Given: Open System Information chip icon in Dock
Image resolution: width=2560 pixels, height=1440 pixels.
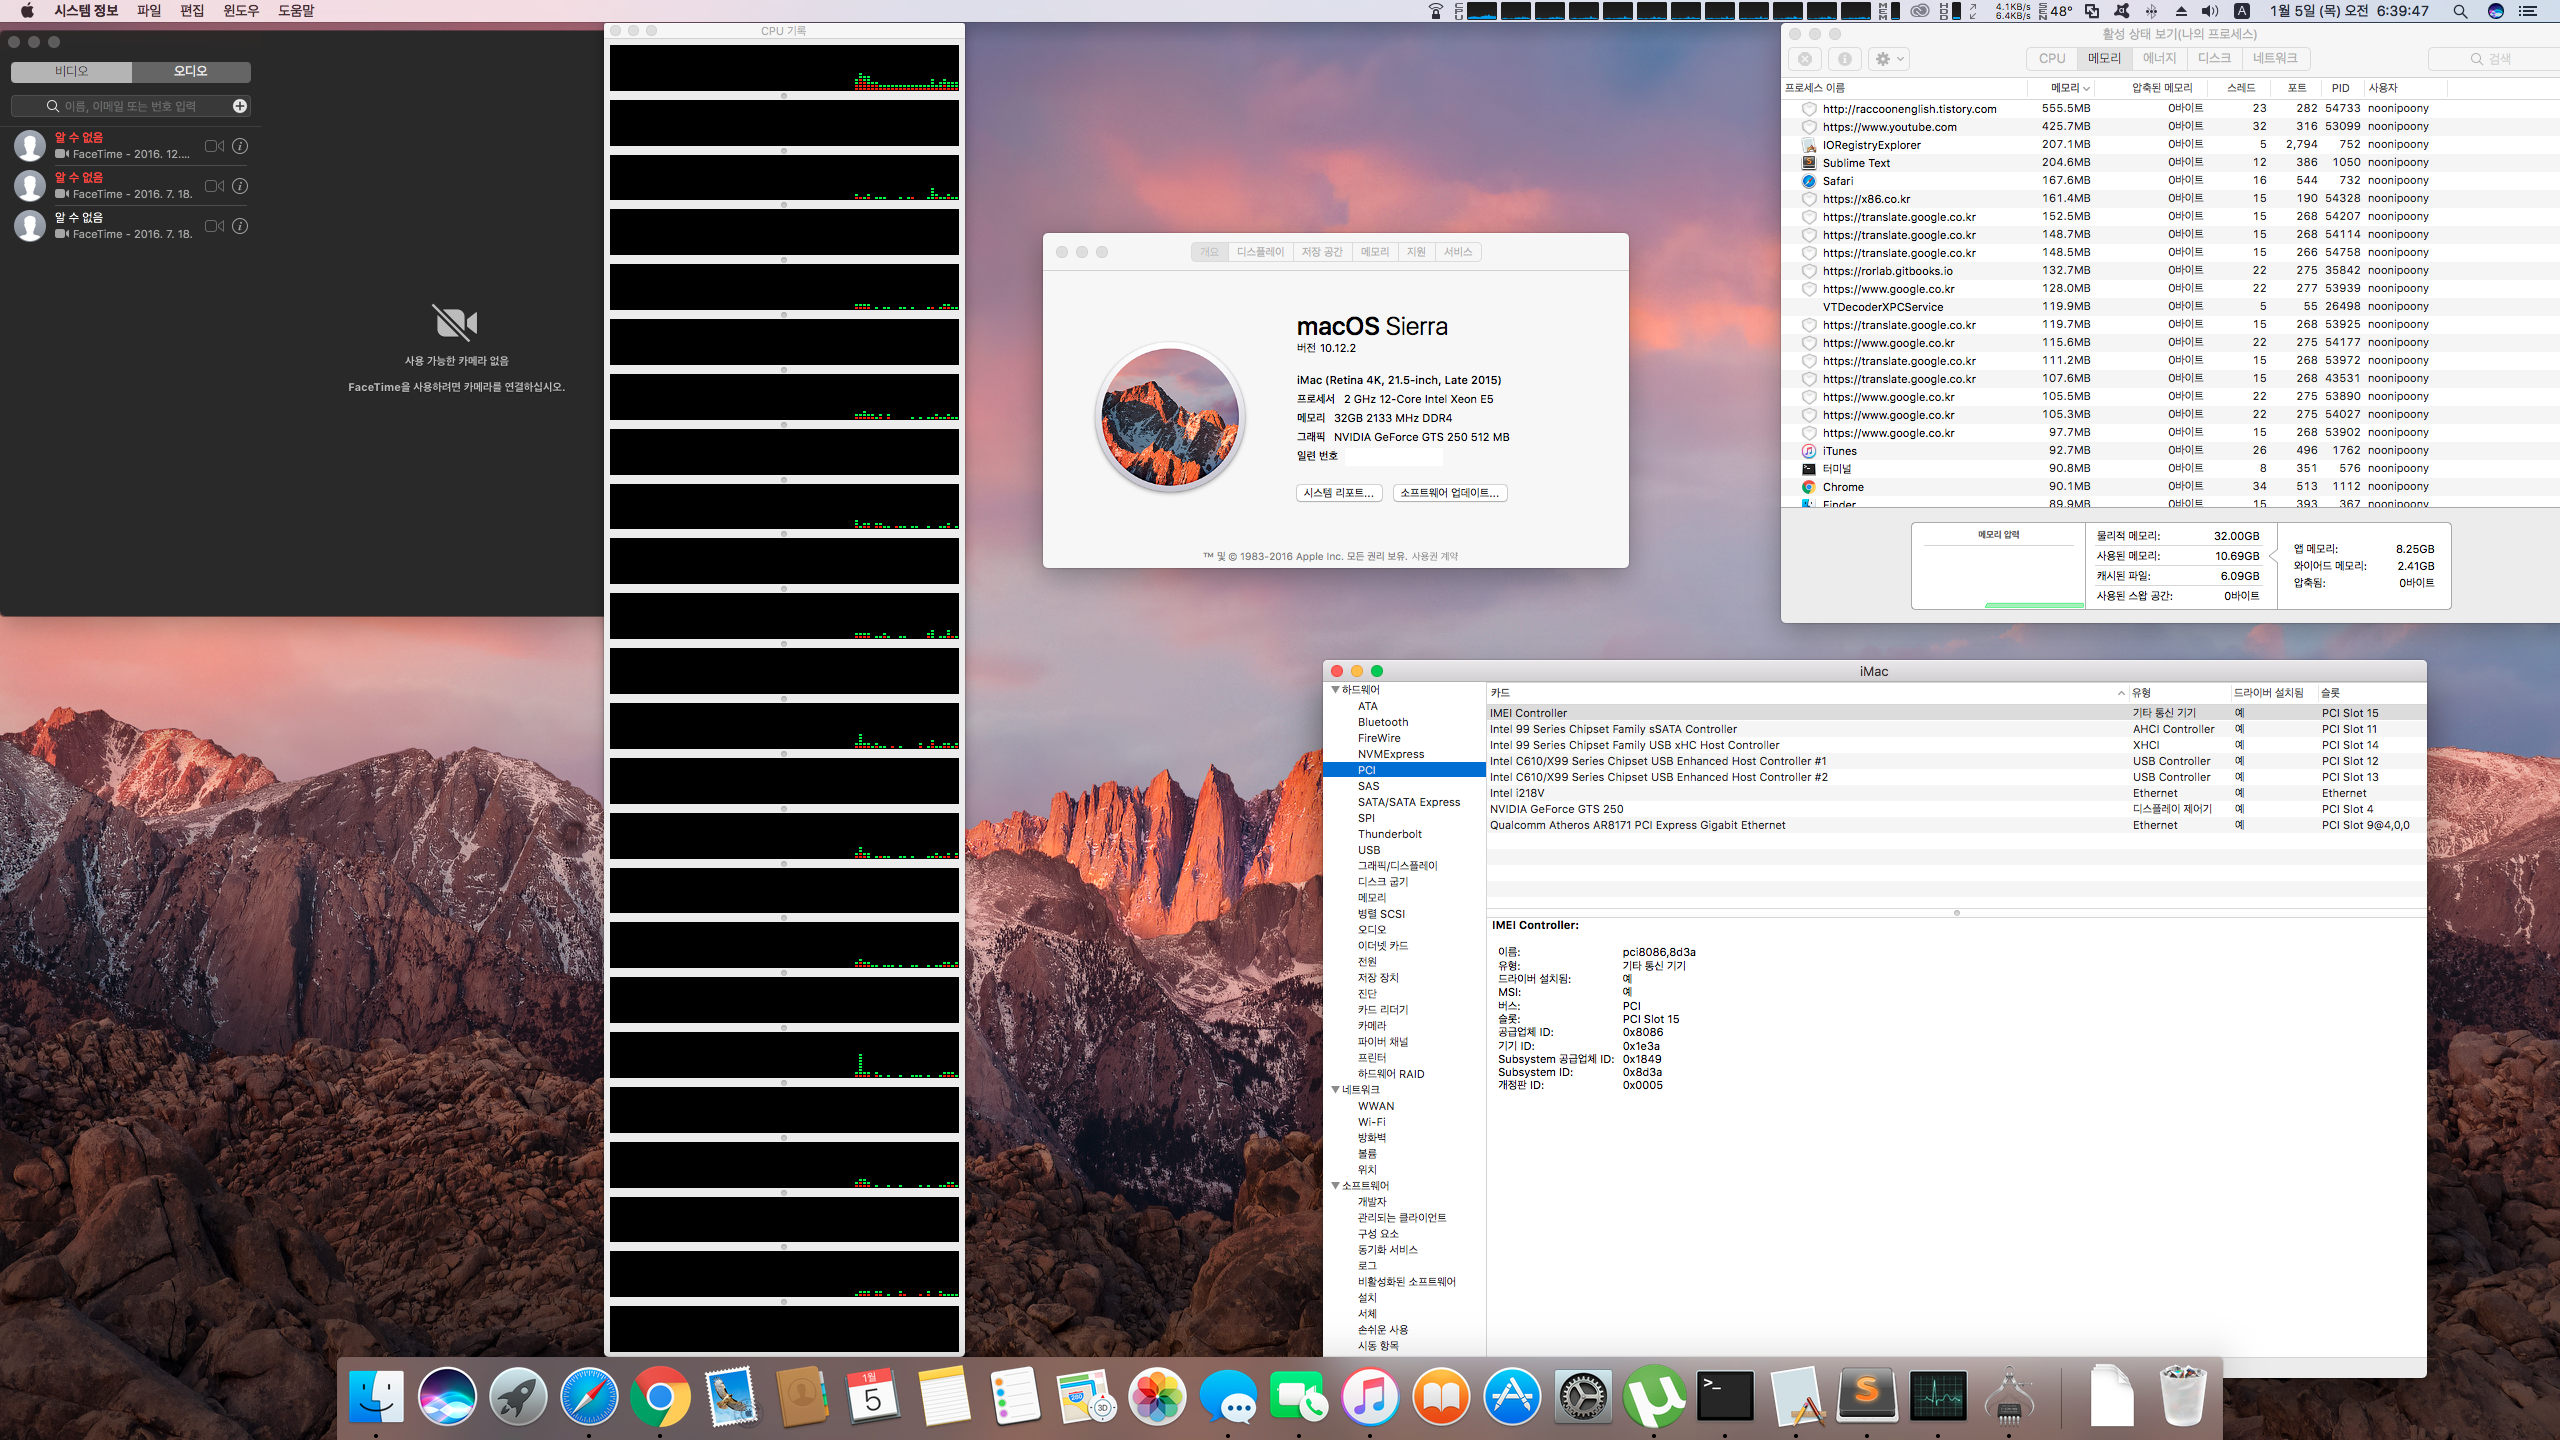Looking at the screenshot, I should click(2009, 1396).
